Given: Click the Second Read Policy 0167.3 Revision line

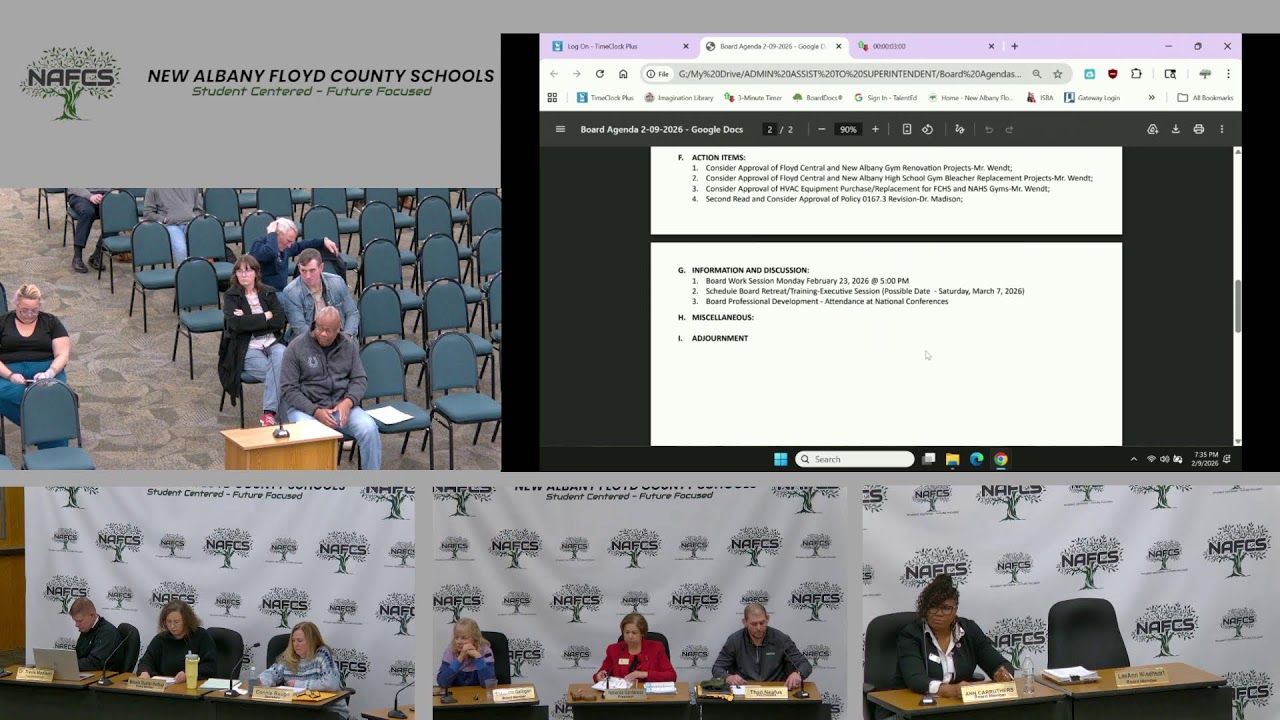Looking at the screenshot, I should point(834,199).
